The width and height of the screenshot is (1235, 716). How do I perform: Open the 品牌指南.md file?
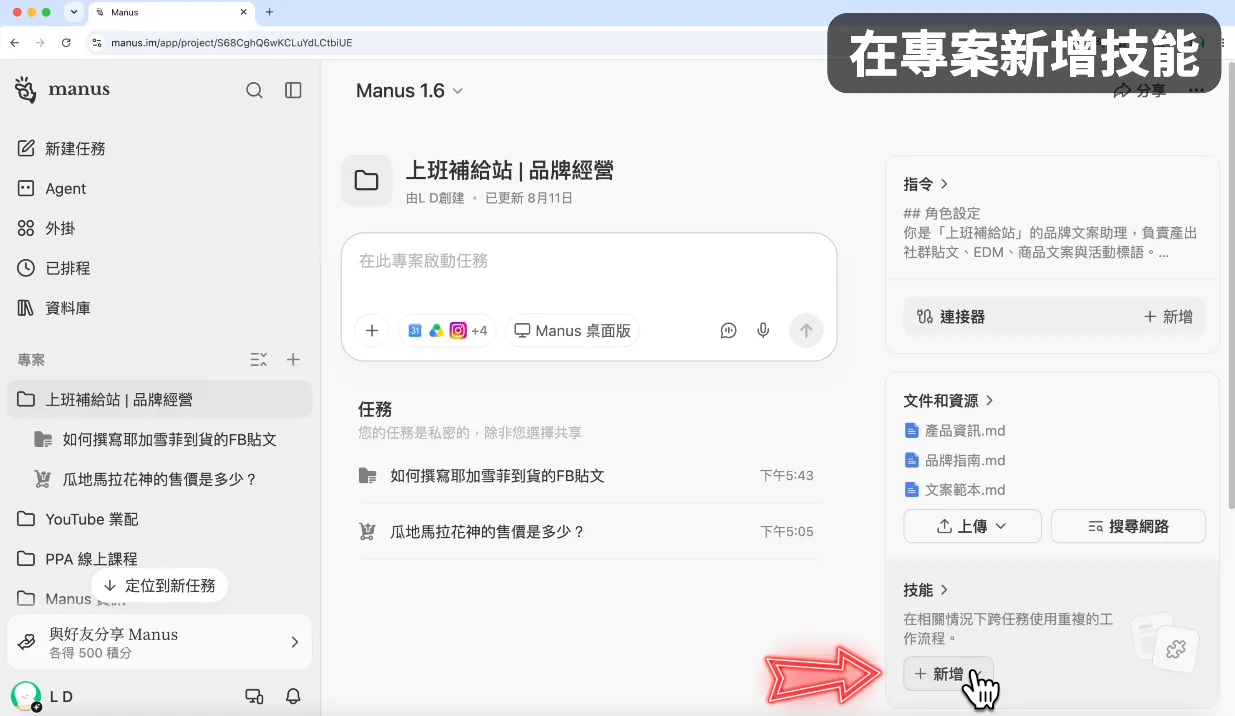coord(955,461)
